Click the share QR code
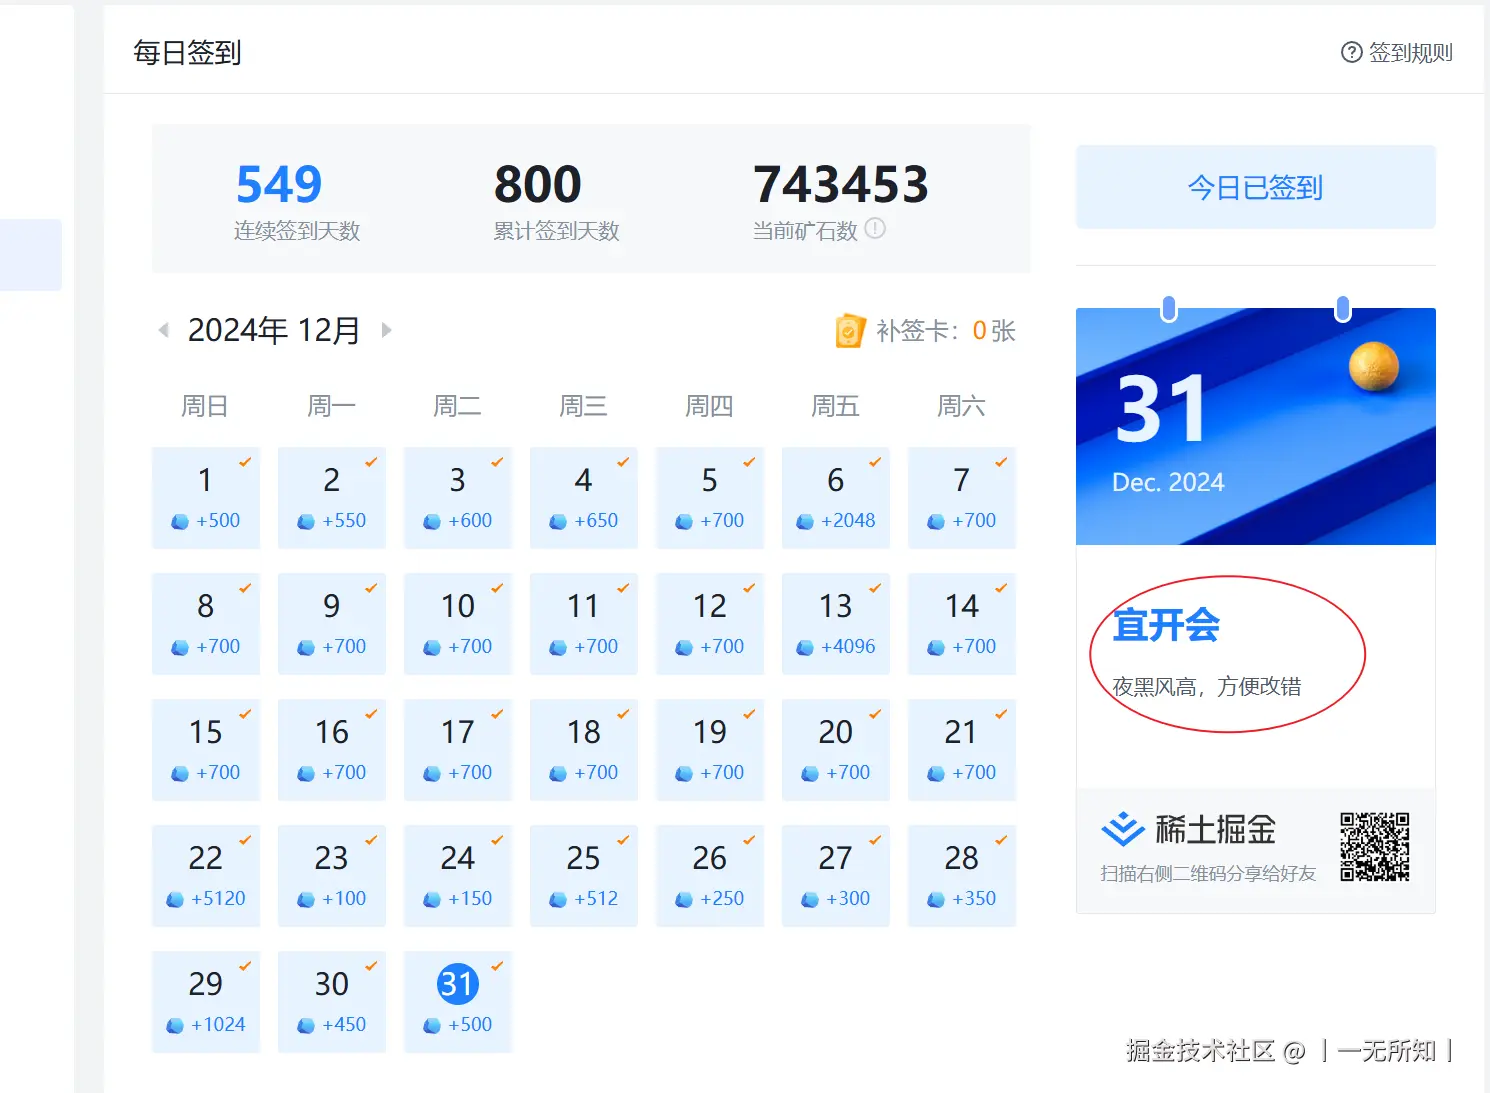 [x=1376, y=847]
